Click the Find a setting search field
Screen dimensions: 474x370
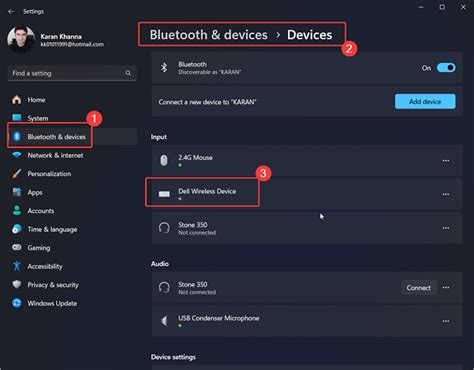point(72,73)
